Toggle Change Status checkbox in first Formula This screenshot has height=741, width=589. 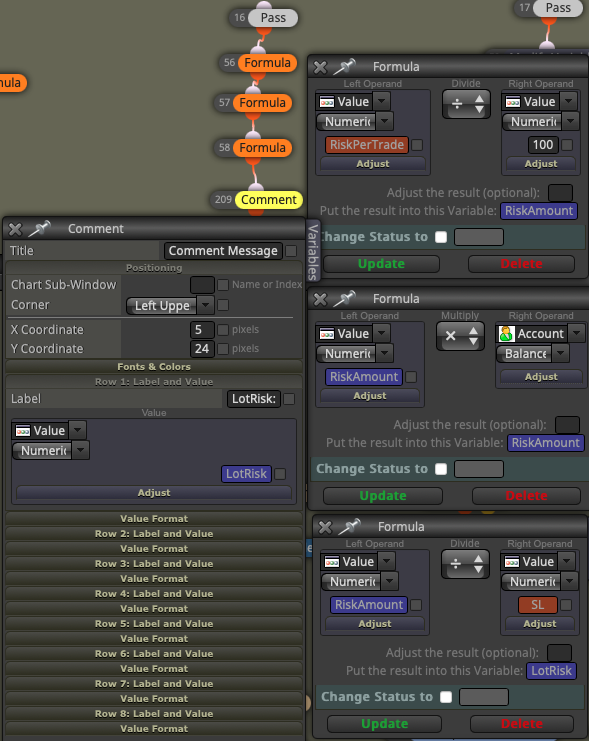[x=441, y=237]
